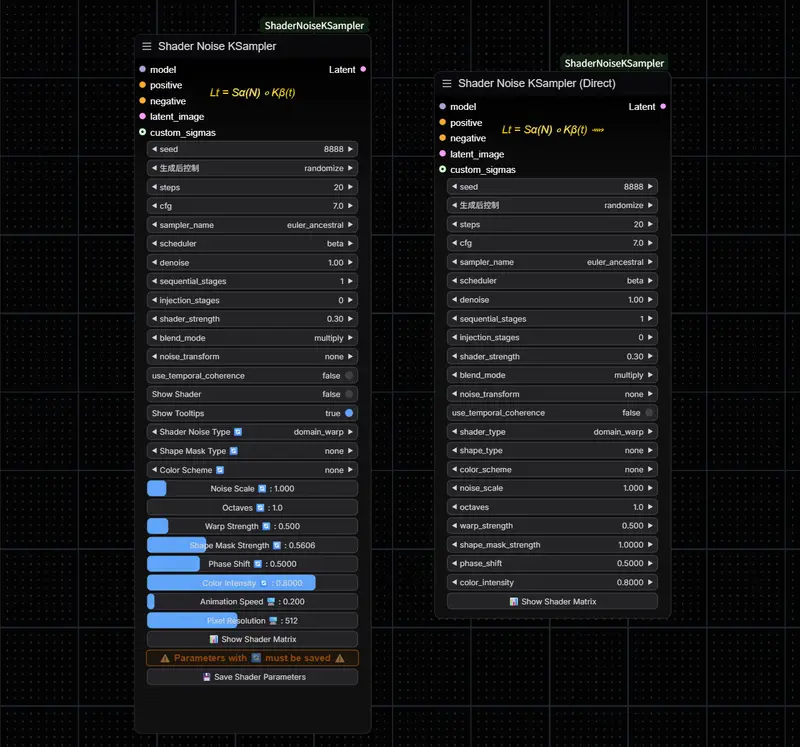800x747 pixels.
Task: Click the ShaderNoiseKSampler badge above the Direct node
Action: [614, 63]
